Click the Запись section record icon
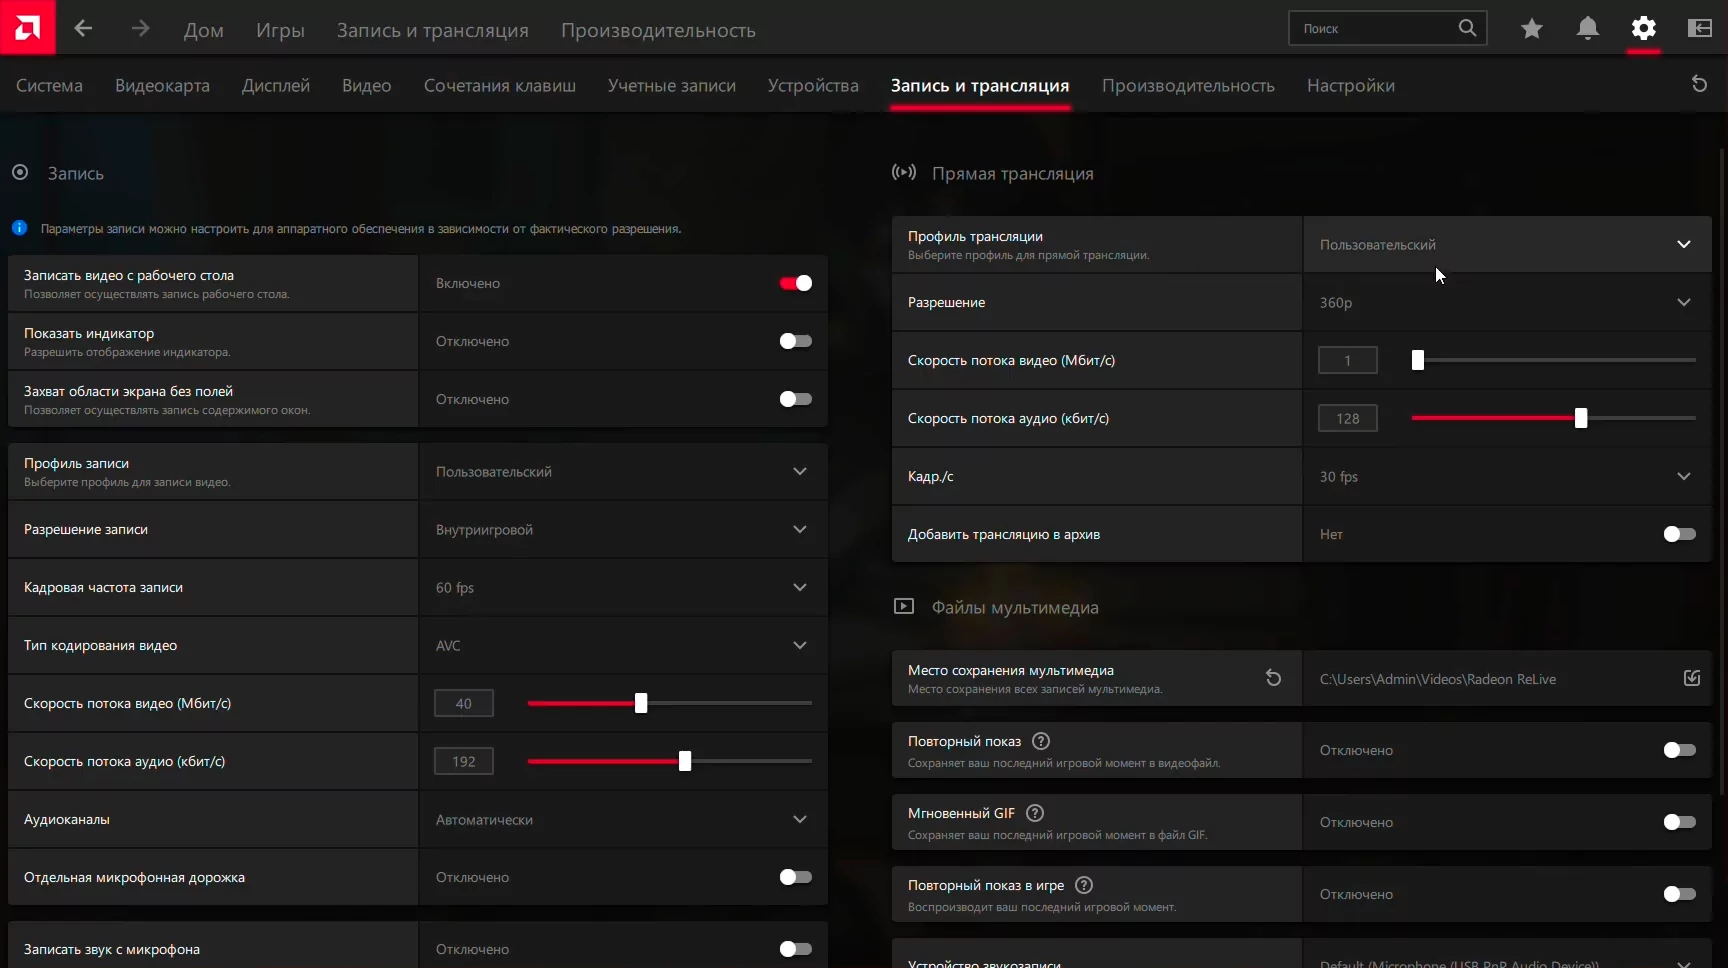The image size is (1728, 968). 20,172
